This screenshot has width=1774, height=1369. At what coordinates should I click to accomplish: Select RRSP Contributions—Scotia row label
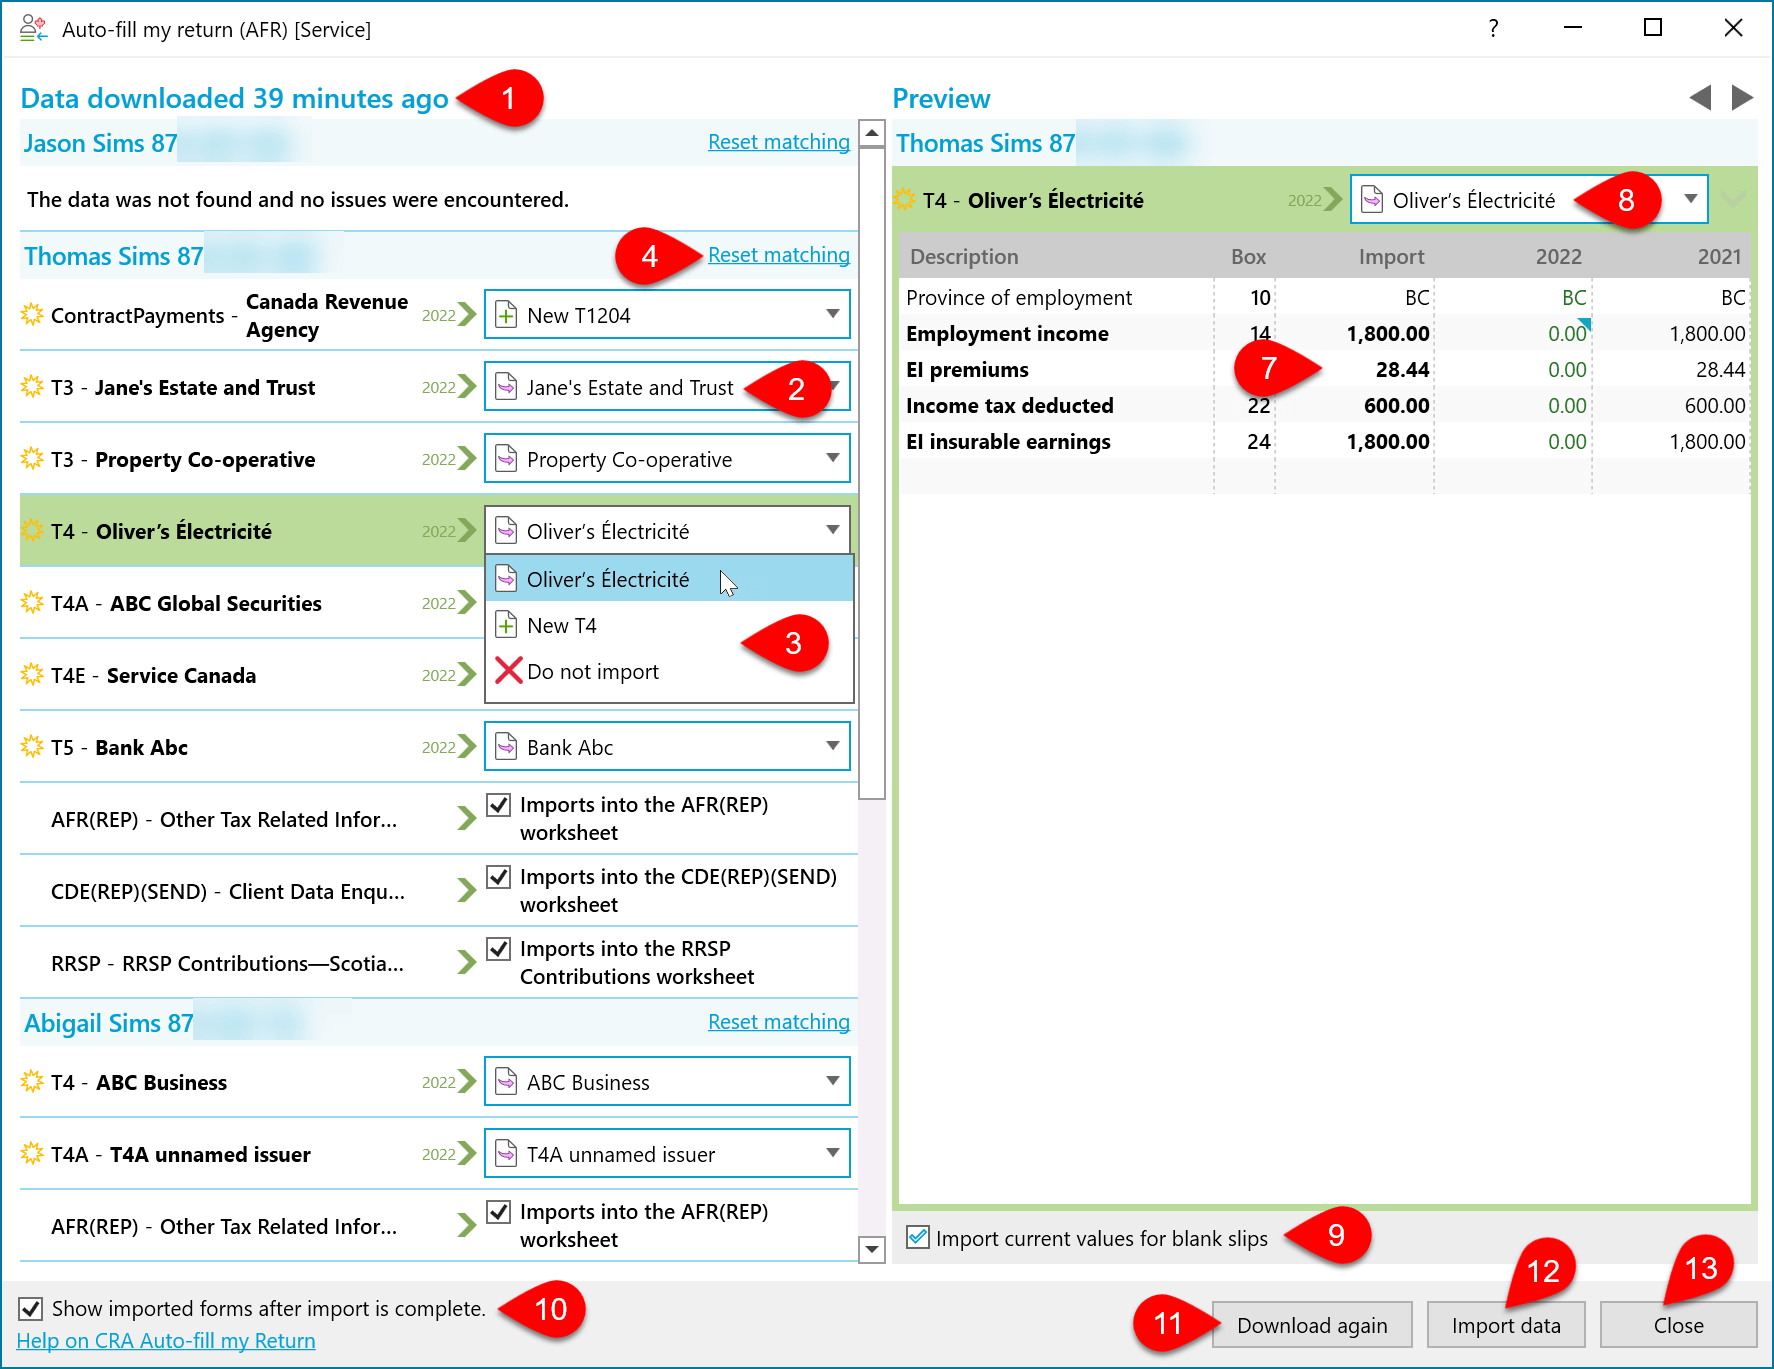pyautogui.click(x=227, y=963)
